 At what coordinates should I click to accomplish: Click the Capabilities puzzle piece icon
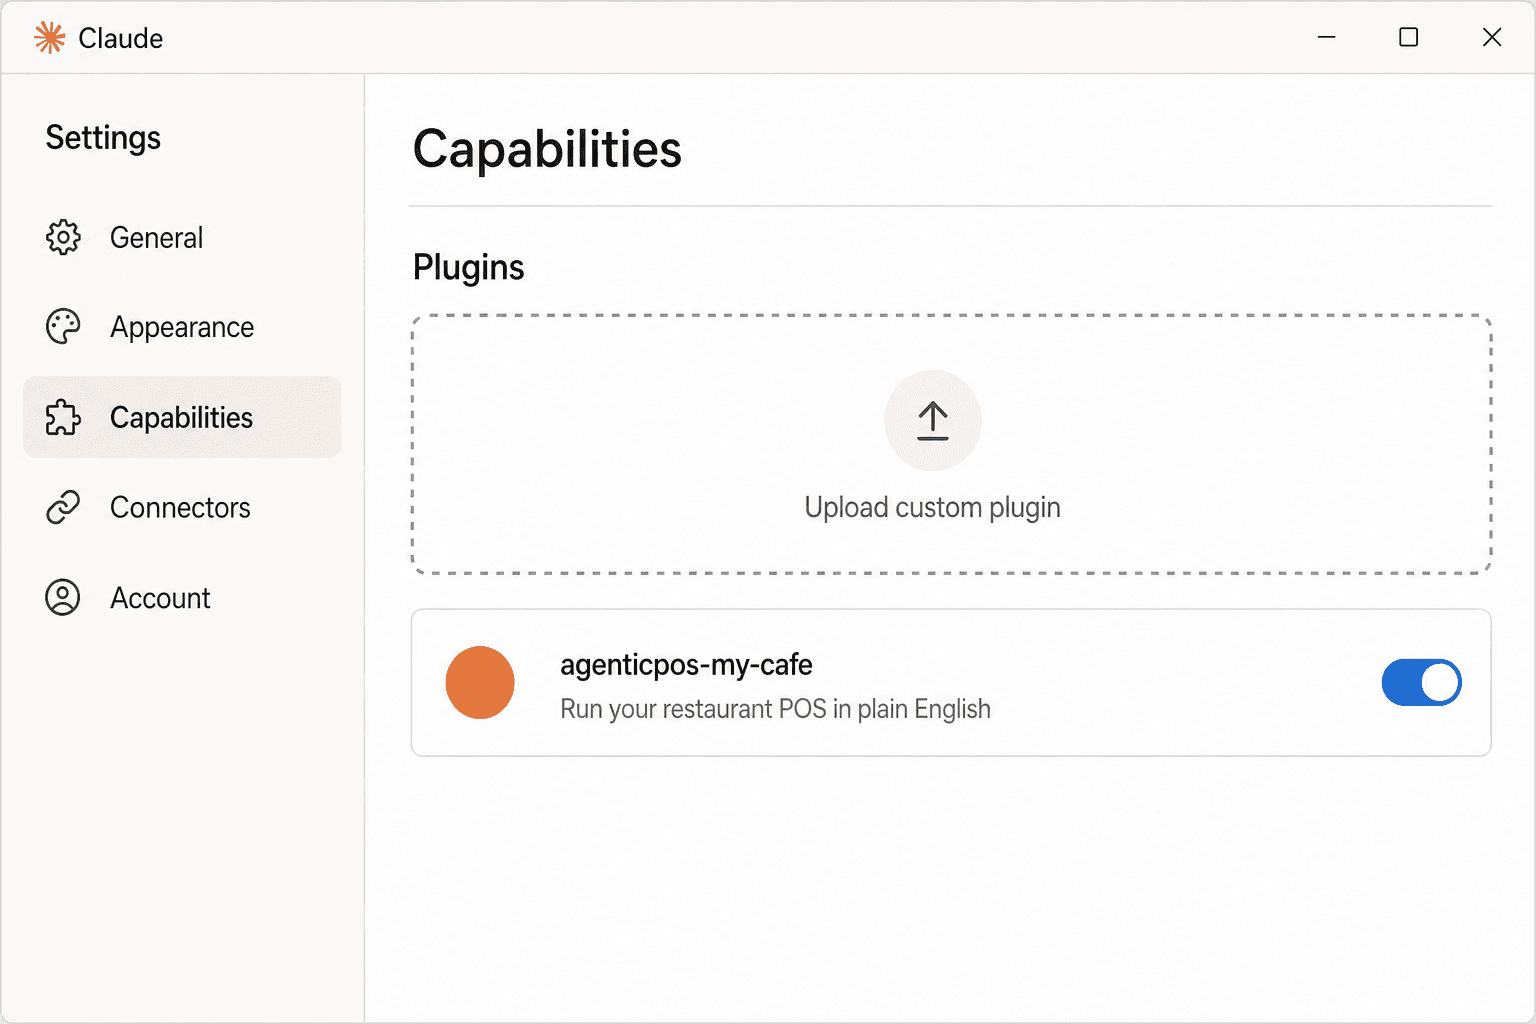pos(63,417)
